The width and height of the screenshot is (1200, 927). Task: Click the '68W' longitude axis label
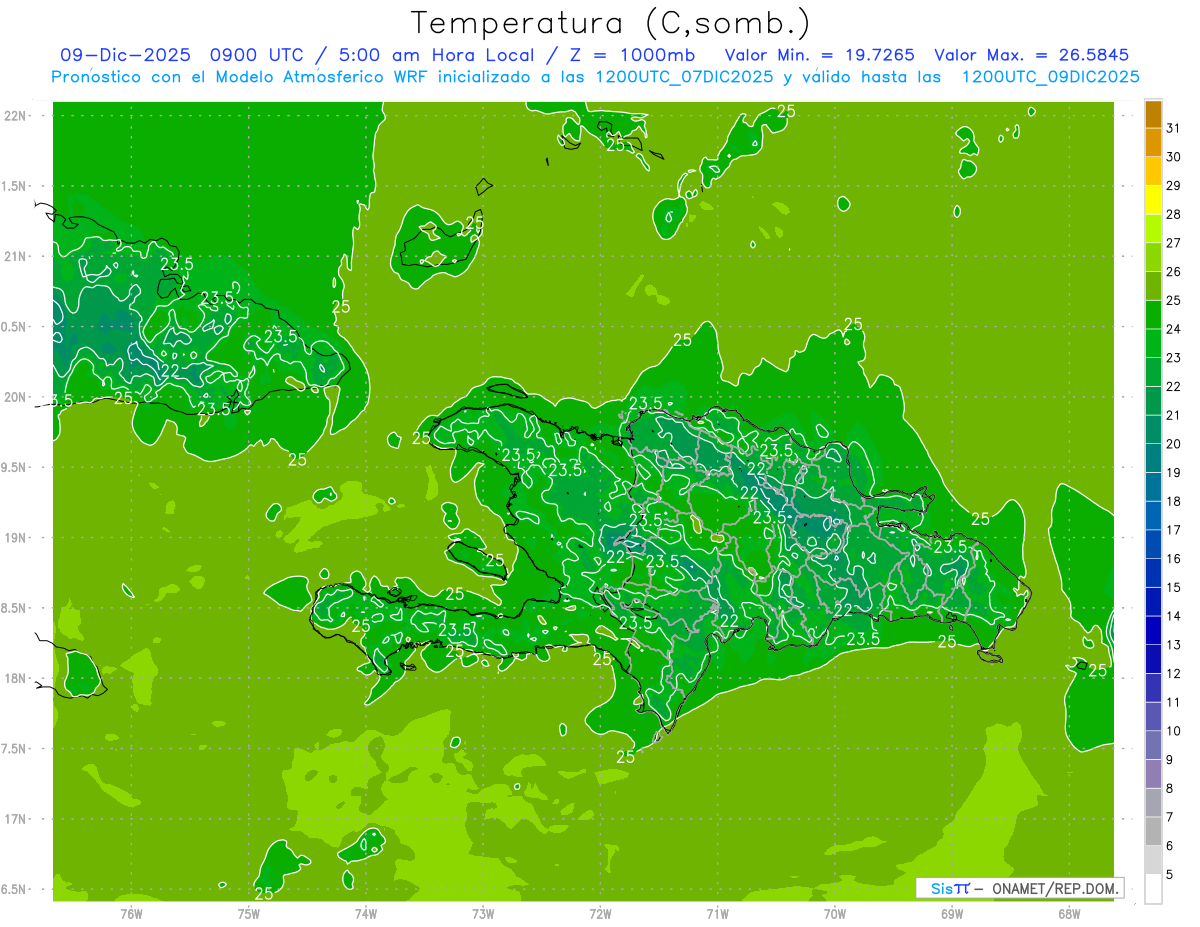click(x=1069, y=914)
